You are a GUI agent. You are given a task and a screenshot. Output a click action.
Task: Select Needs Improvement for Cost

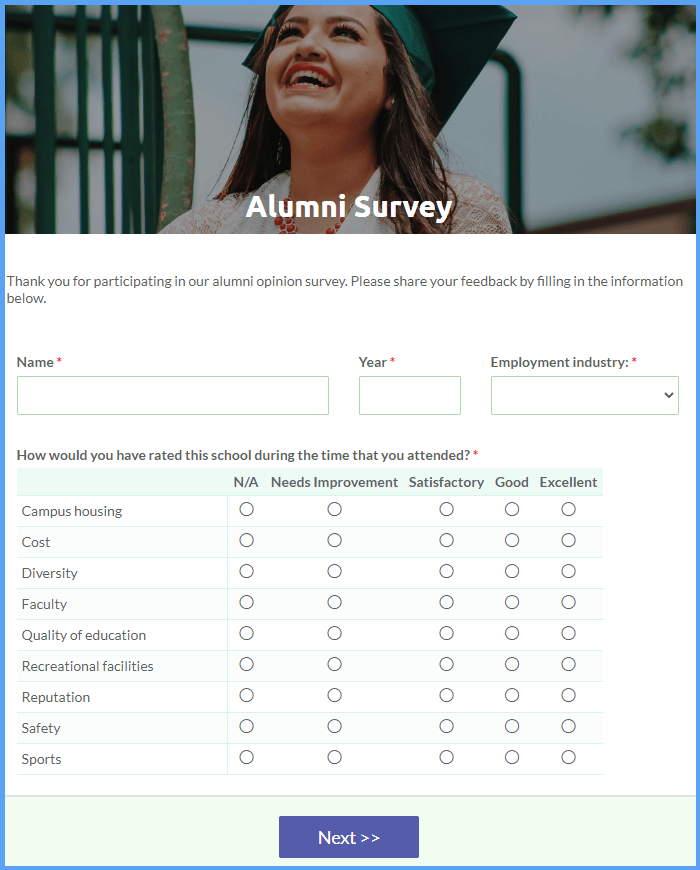pyautogui.click(x=334, y=540)
